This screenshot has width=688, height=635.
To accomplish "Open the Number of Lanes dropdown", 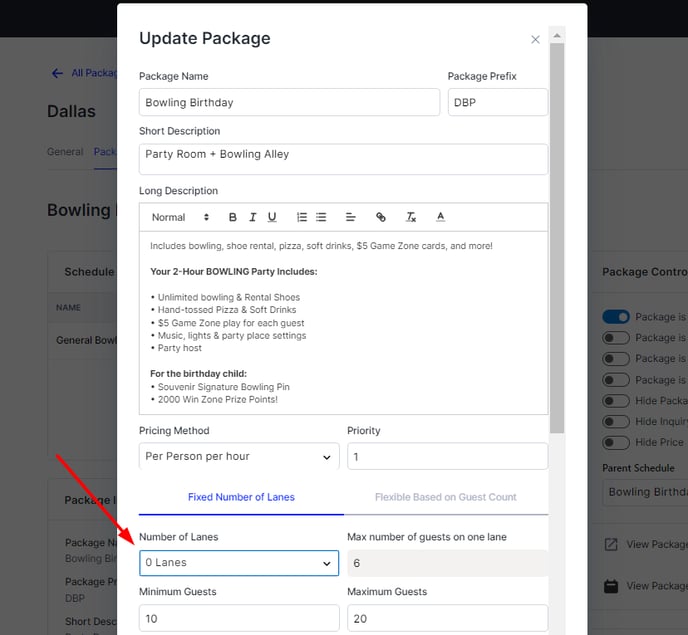I will [239, 563].
